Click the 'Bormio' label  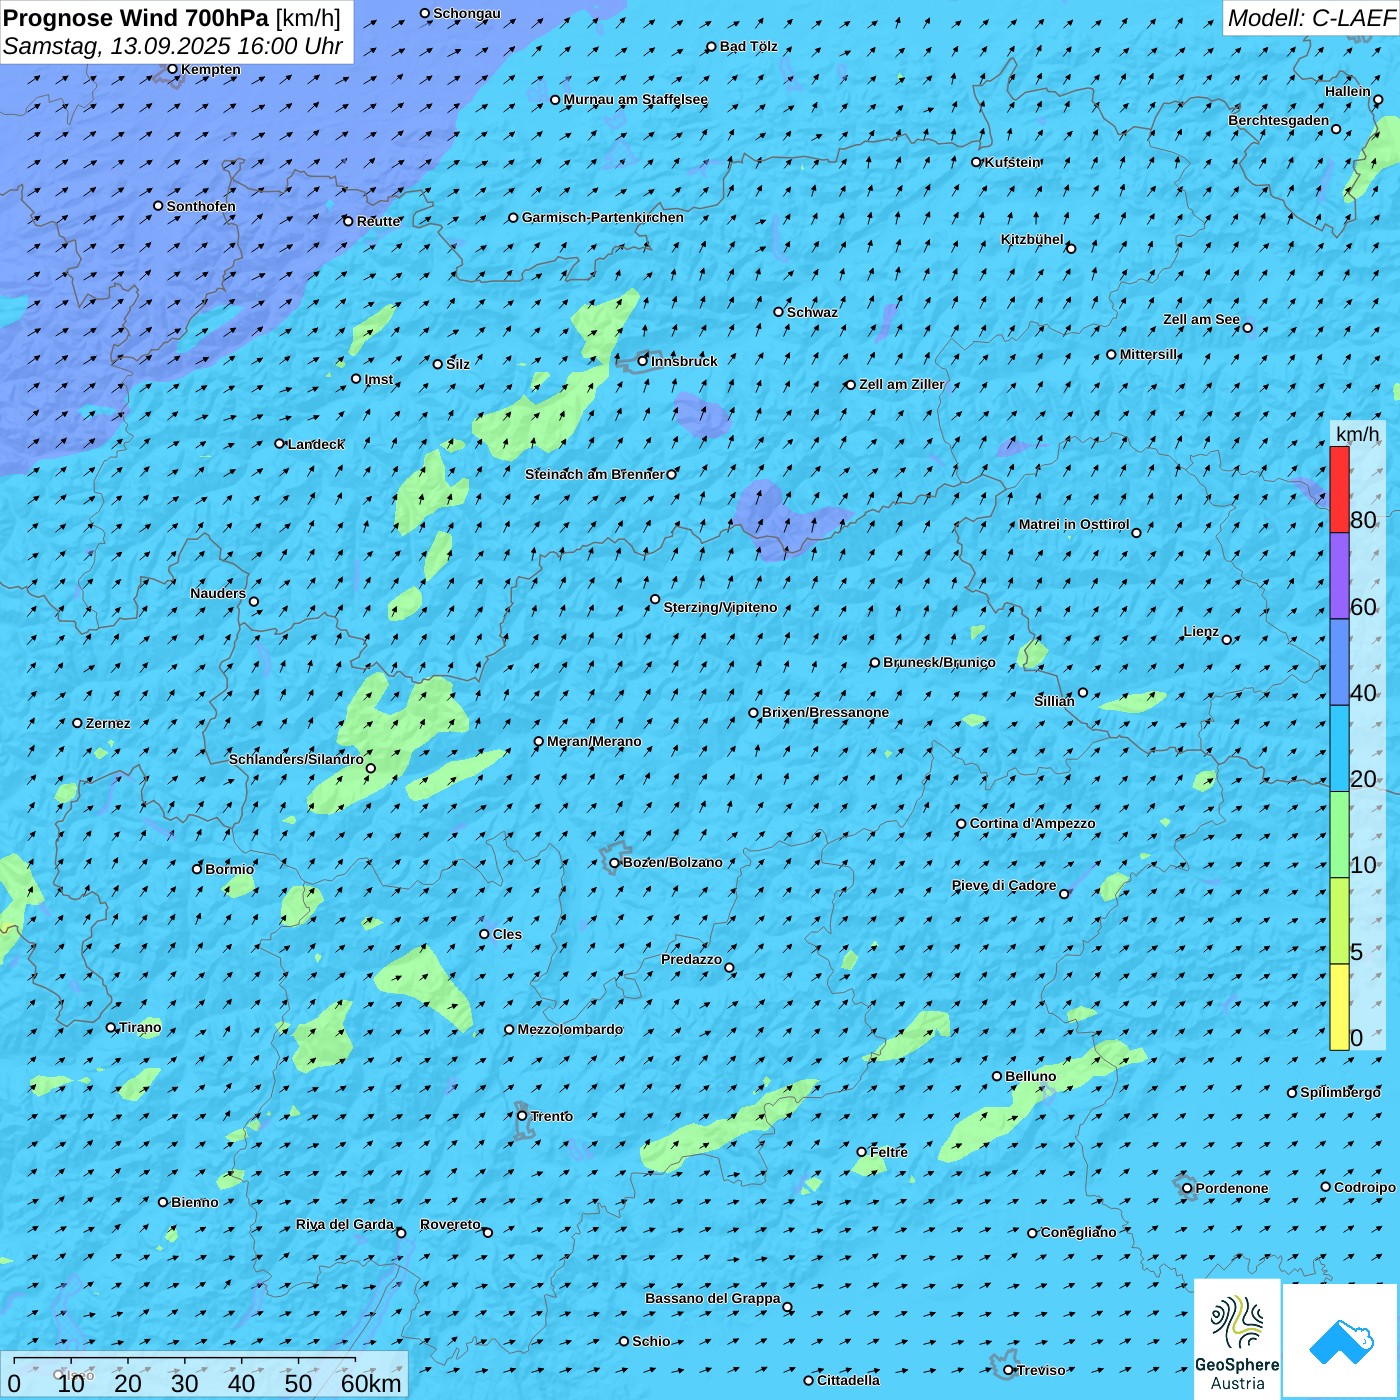[230, 869]
